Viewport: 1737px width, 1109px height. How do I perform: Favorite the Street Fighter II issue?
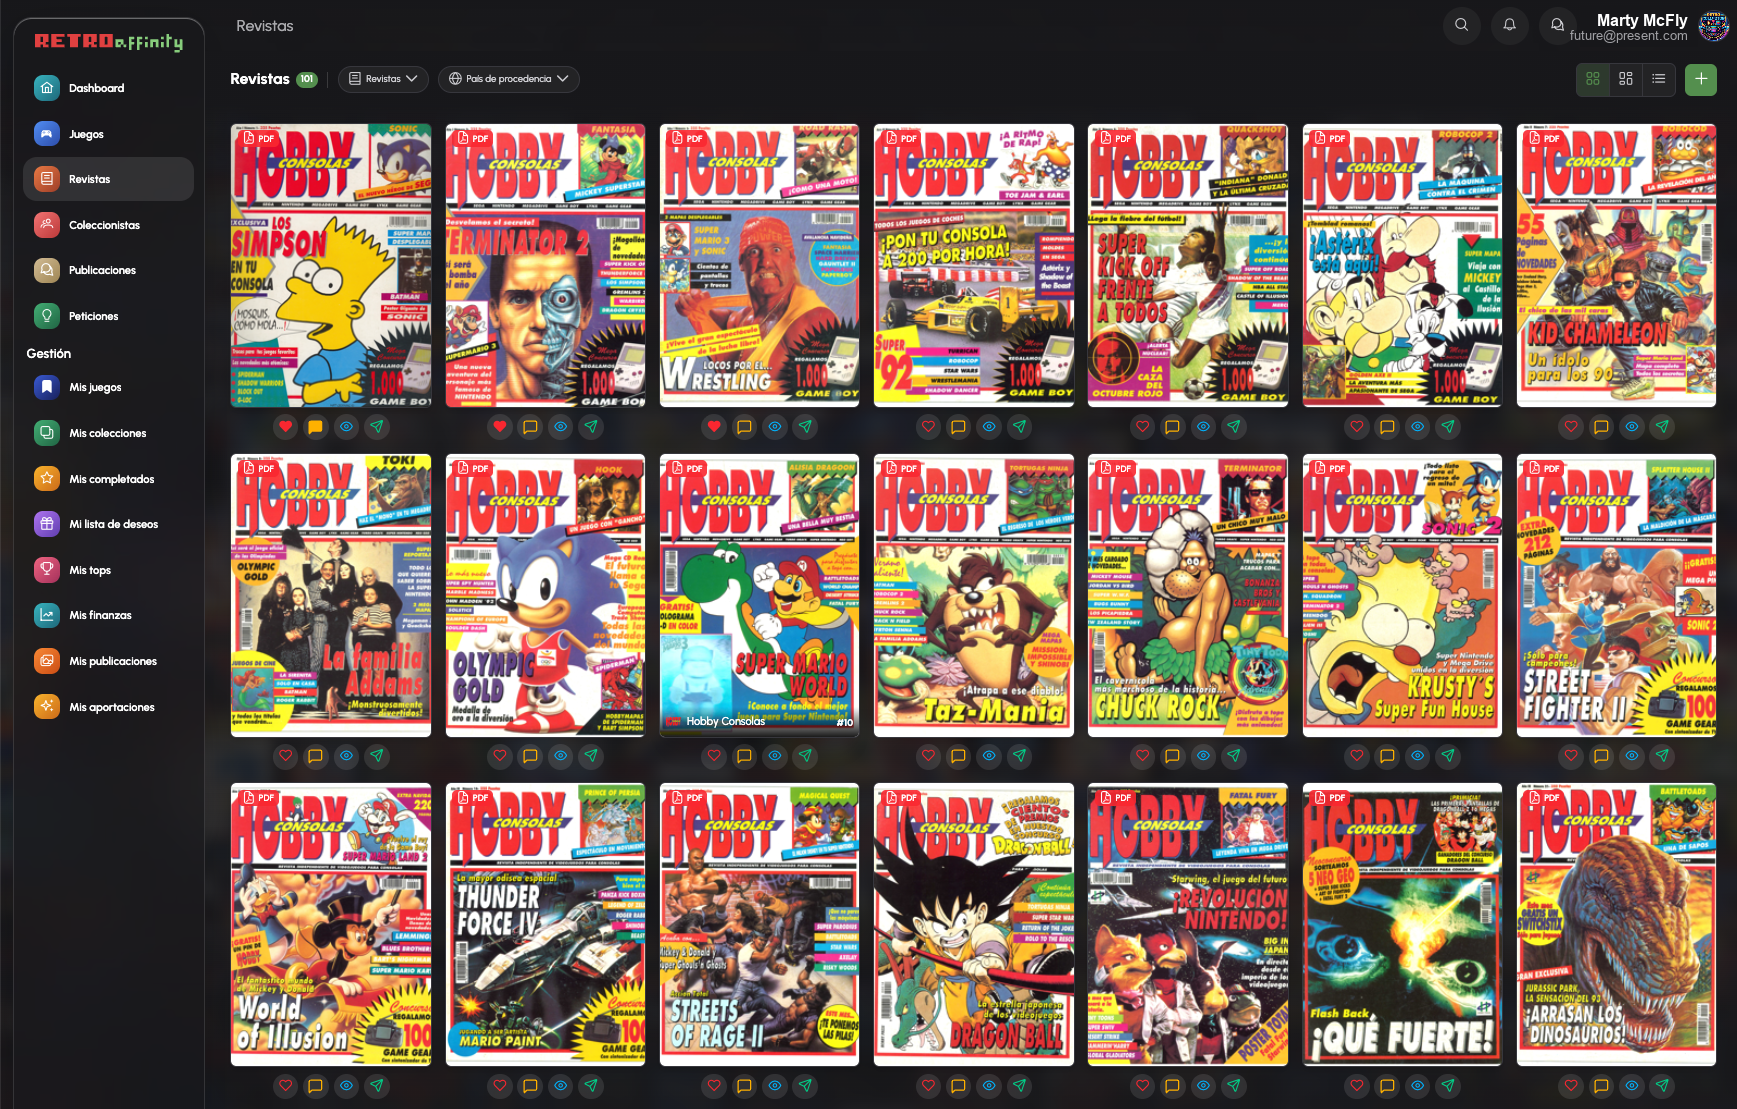[x=1571, y=756]
